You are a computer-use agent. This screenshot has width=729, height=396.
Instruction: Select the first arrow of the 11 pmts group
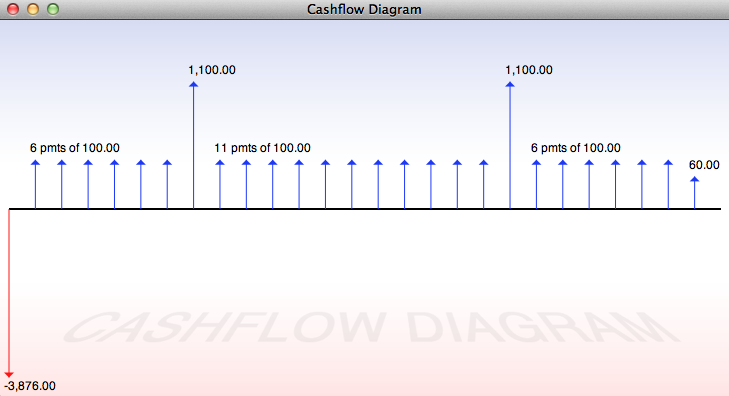click(220, 185)
